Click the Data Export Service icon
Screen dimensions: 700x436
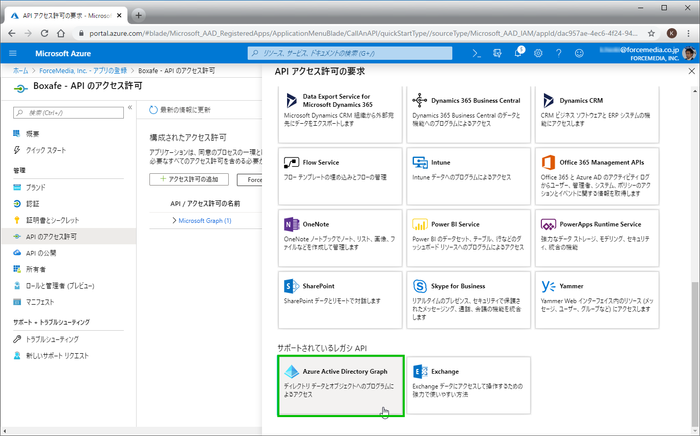pyautogui.click(x=292, y=100)
